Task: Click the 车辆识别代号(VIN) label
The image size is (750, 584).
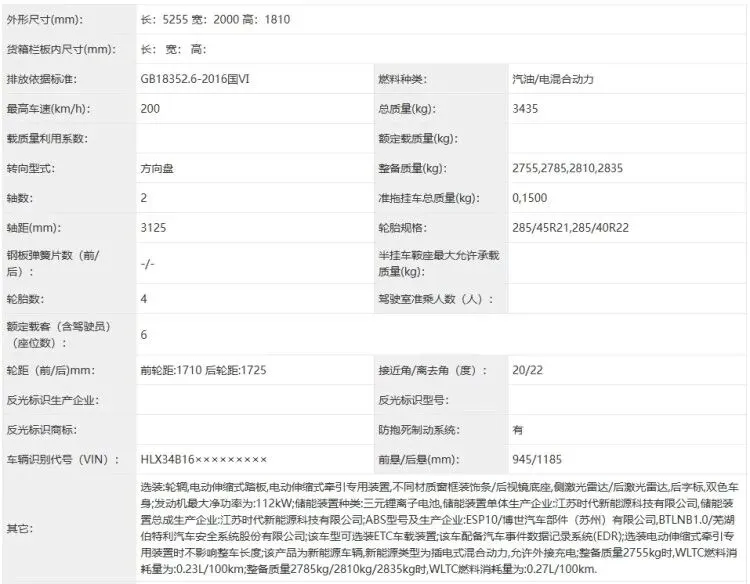Action: 63,460
